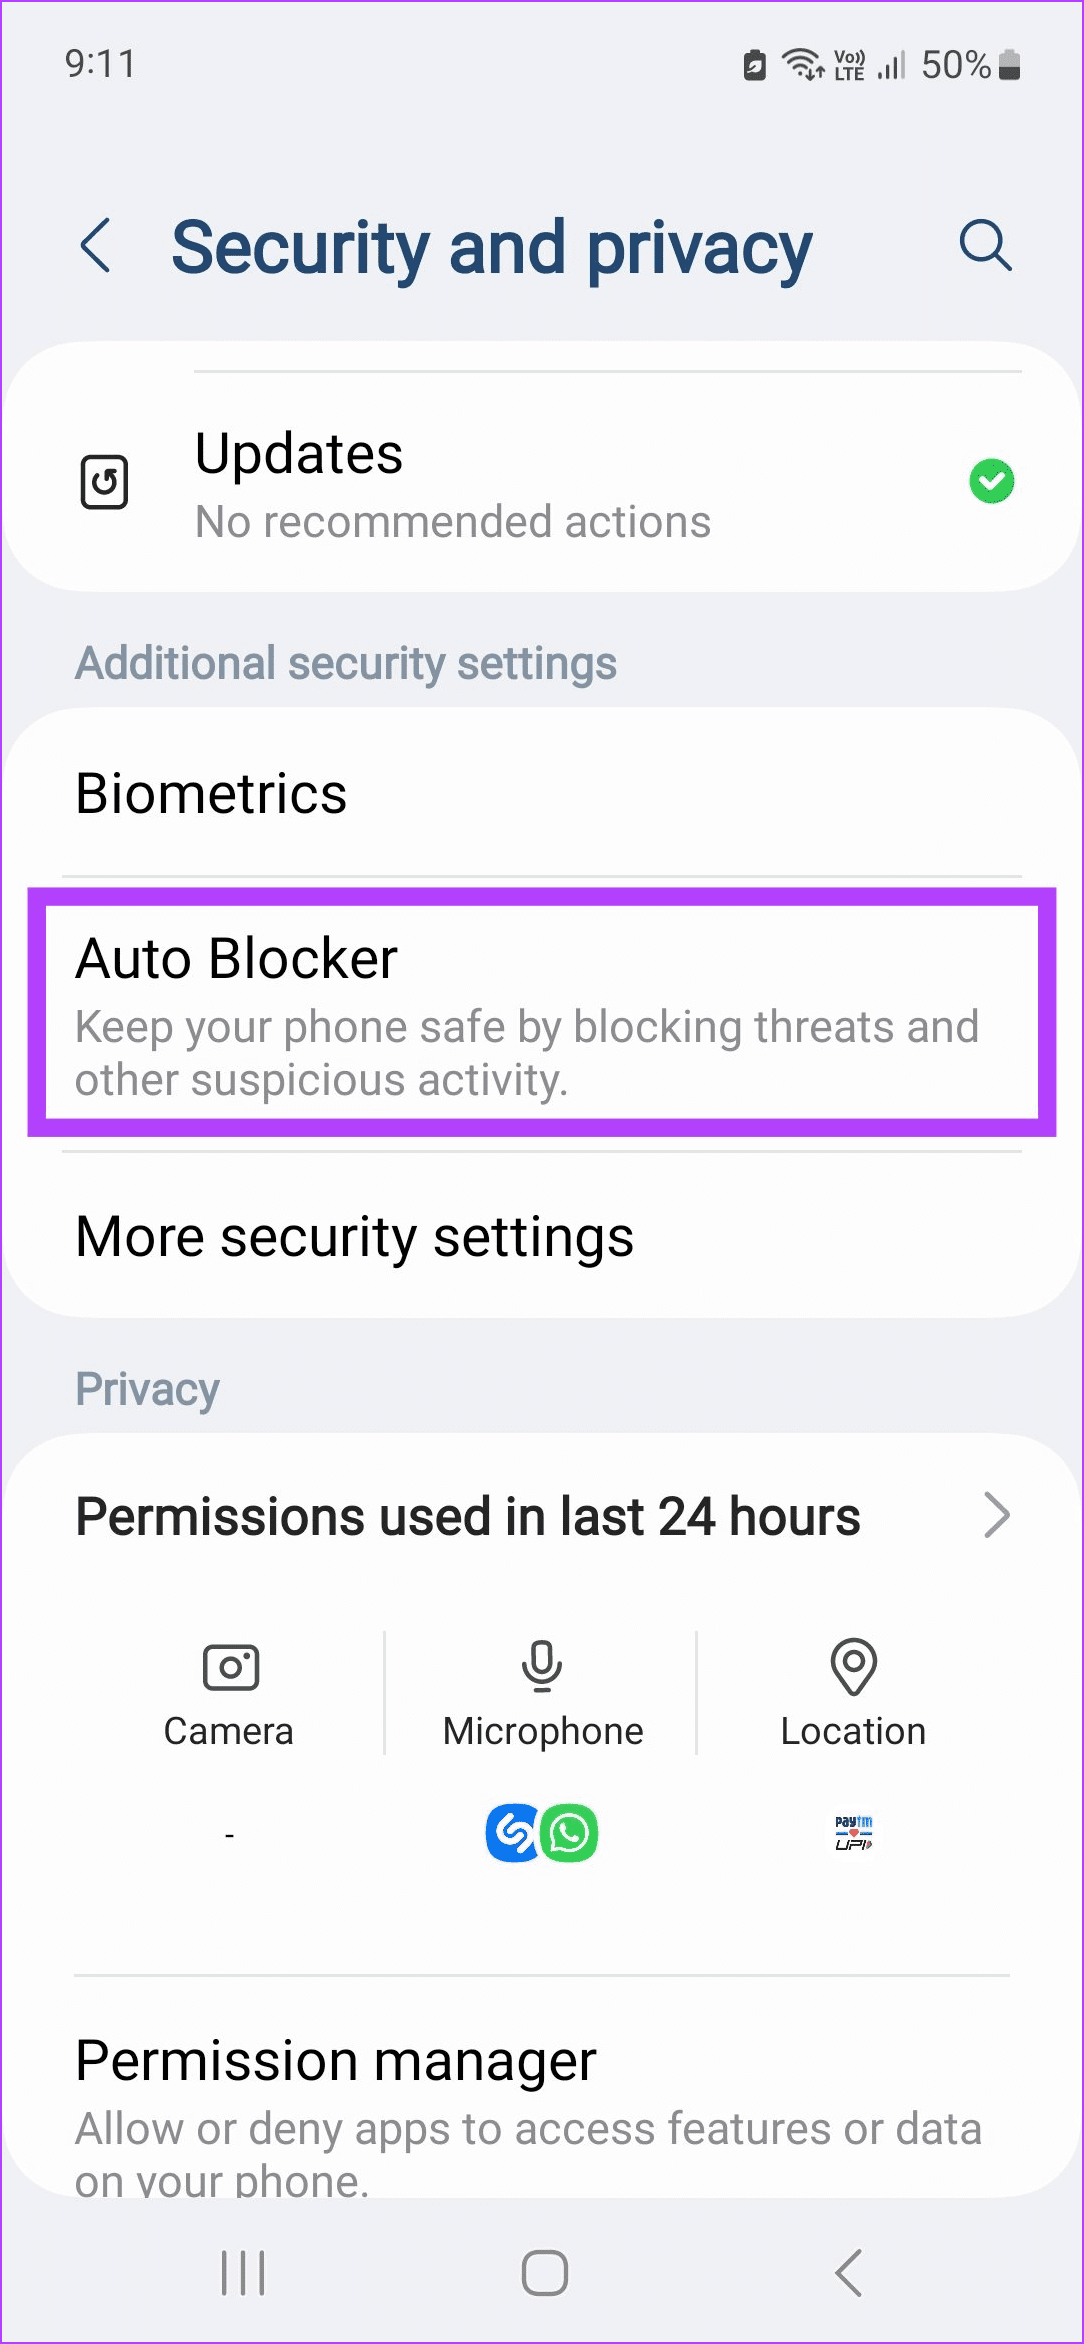1084x2344 pixels.
Task: Tap the Paytm UPI icon under Location
Action: click(852, 1833)
